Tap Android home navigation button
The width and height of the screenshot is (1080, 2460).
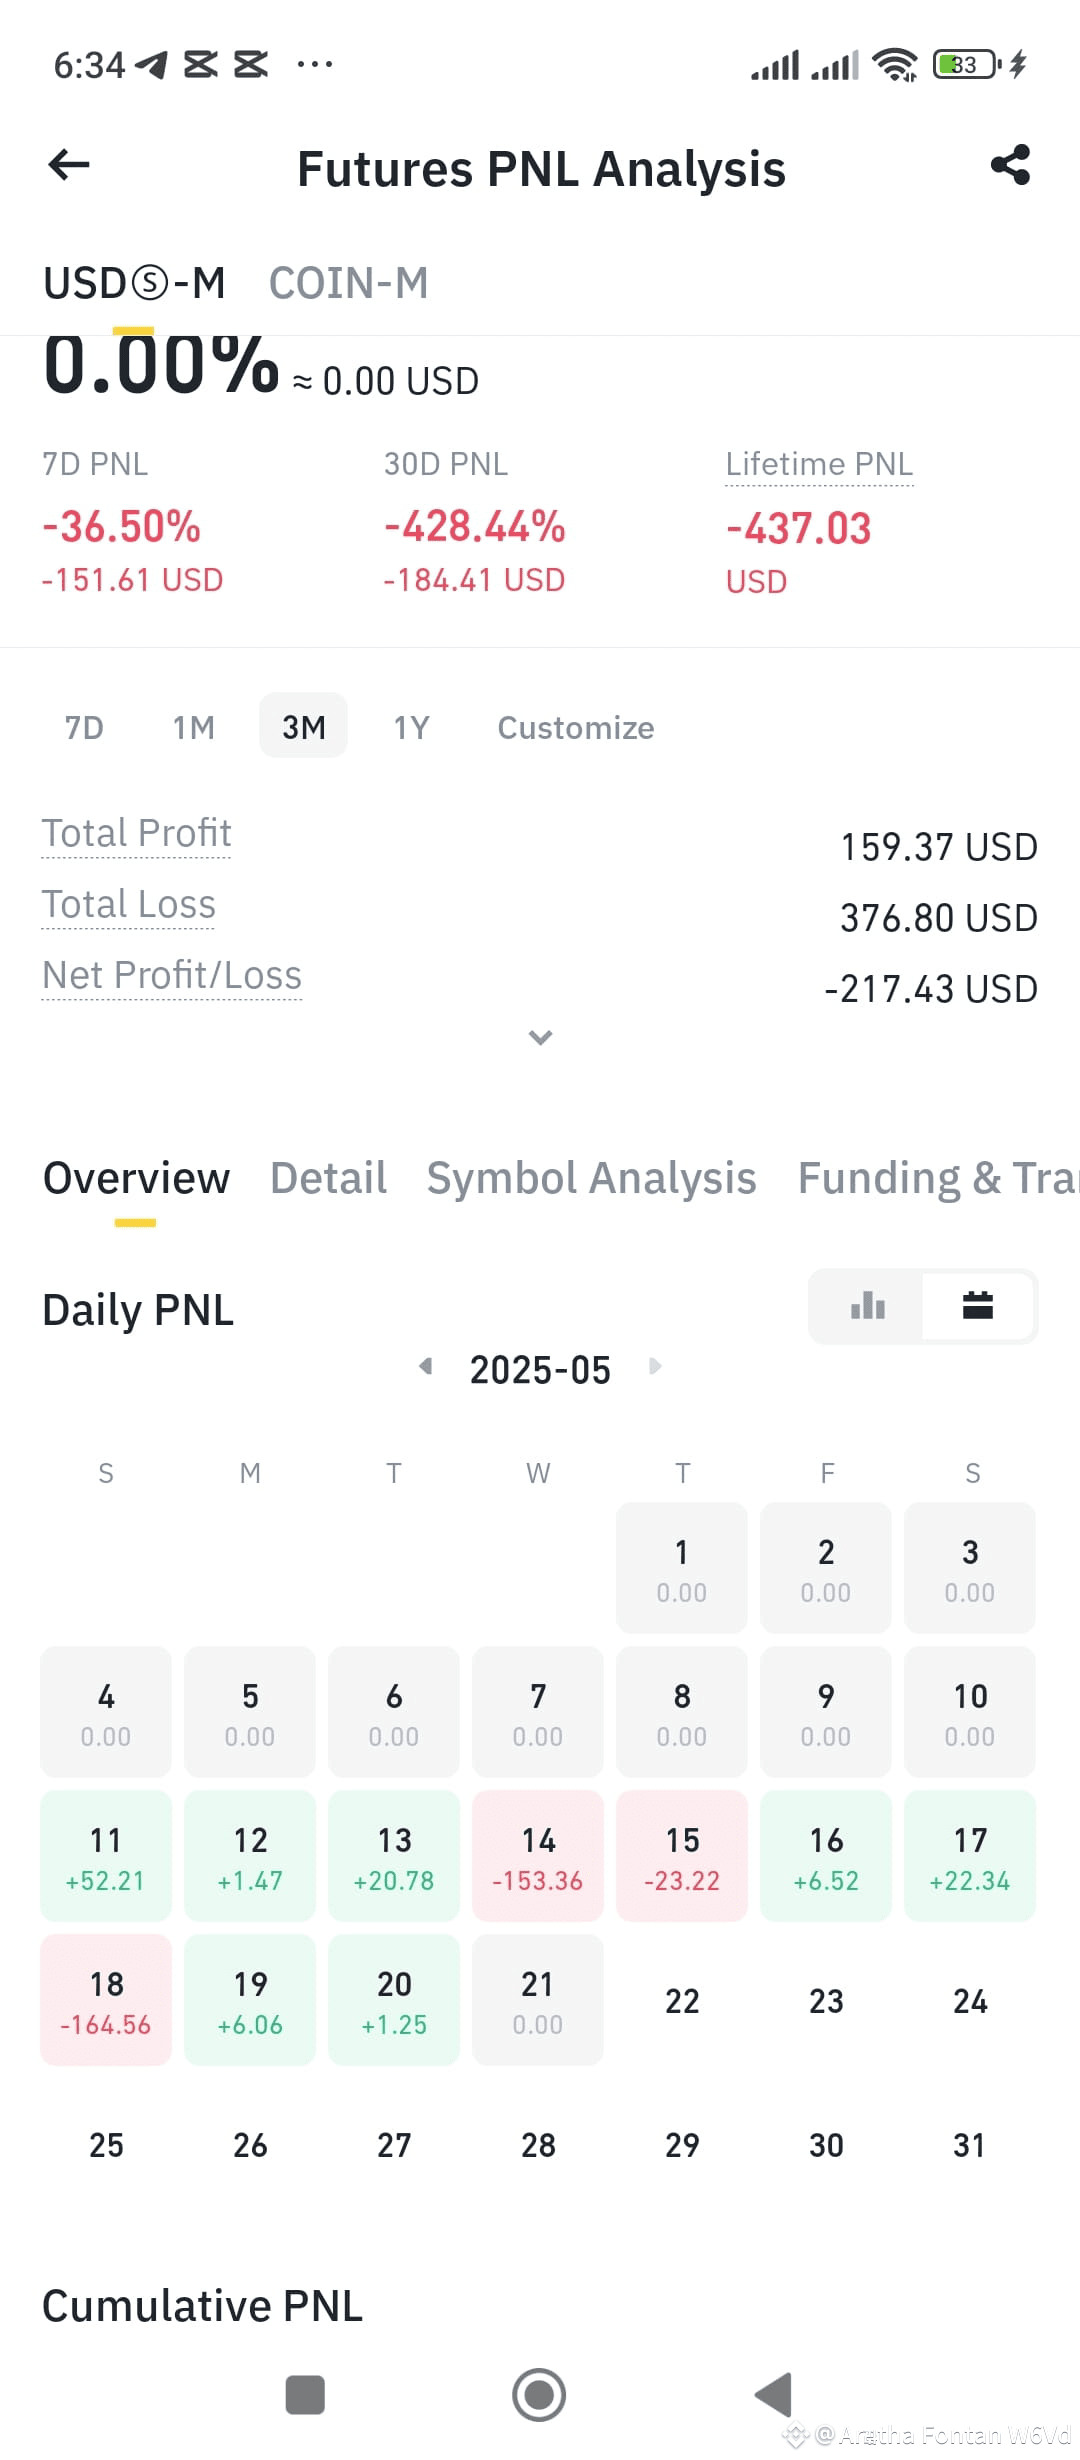539,2395
